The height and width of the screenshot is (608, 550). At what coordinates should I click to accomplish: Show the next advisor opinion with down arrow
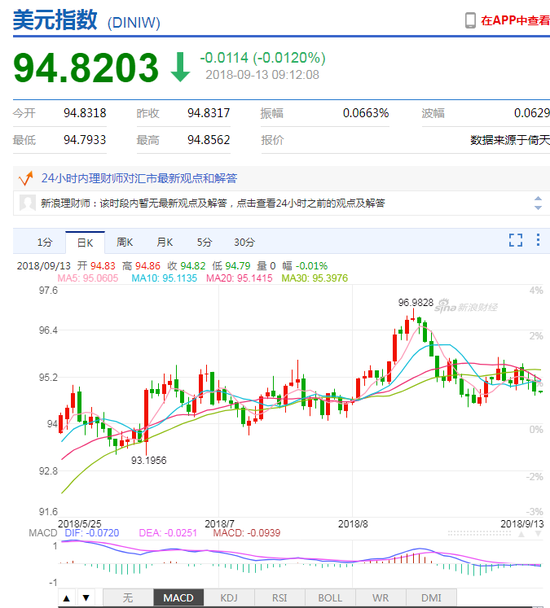point(538,208)
